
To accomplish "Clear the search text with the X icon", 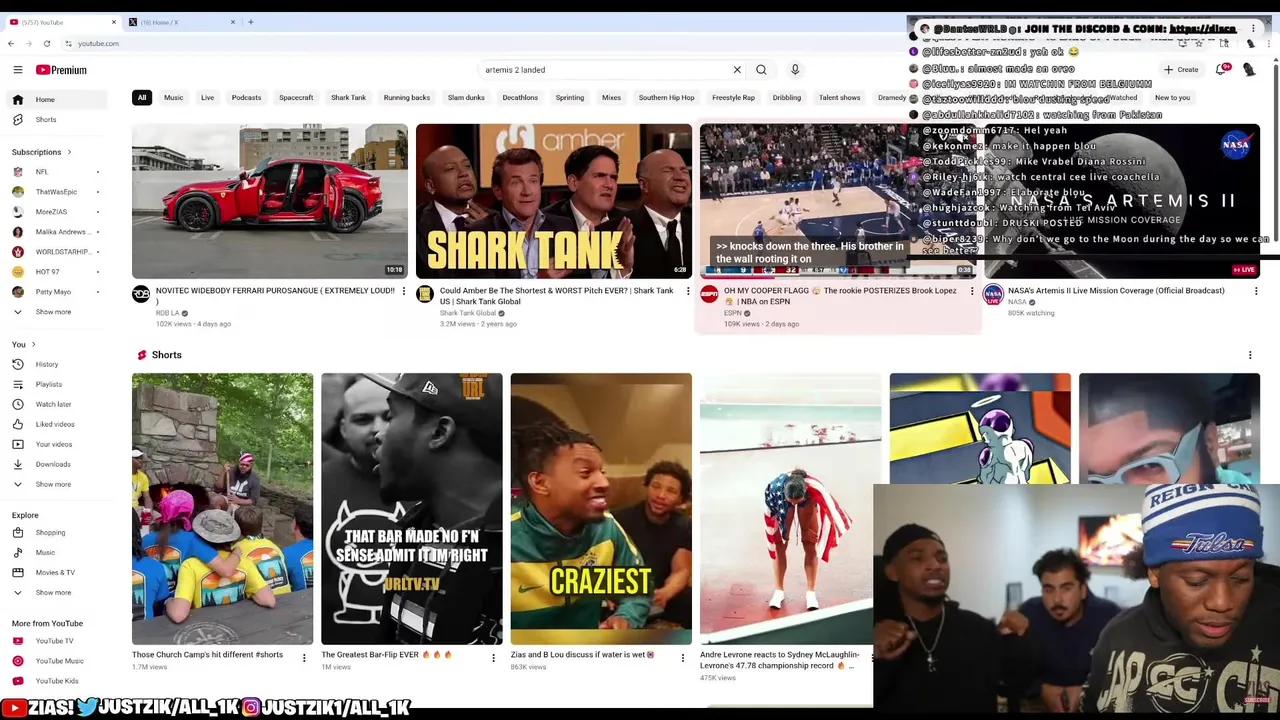I will click(x=737, y=70).
